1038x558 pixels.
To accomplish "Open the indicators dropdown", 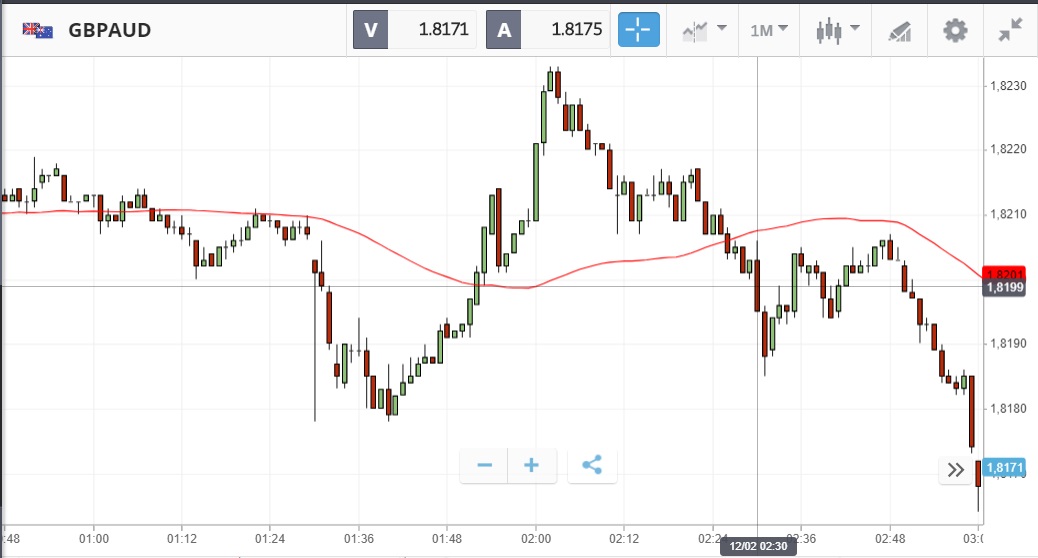I will coord(704,30).
